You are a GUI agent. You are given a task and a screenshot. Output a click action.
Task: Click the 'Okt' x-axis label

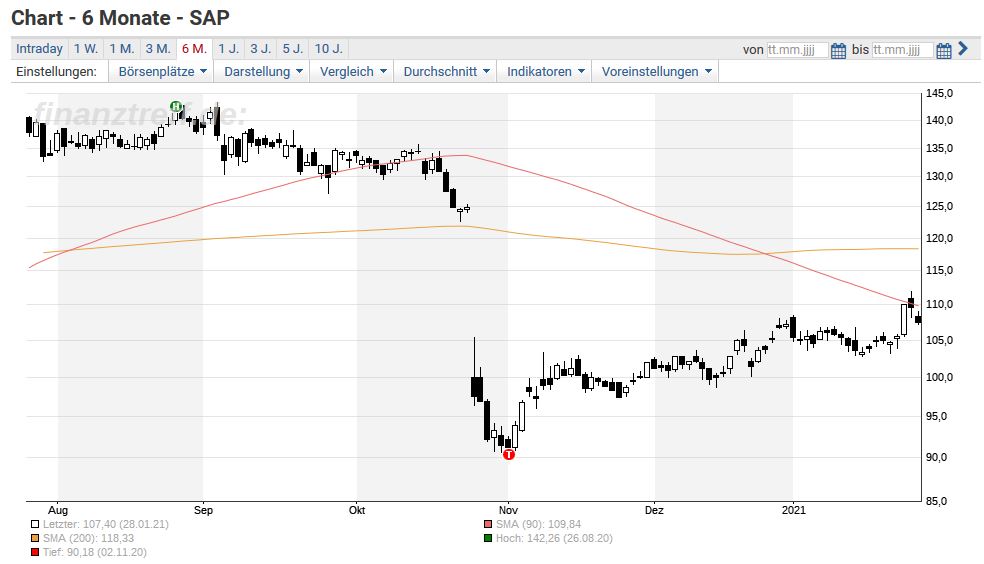click(357, 510)
